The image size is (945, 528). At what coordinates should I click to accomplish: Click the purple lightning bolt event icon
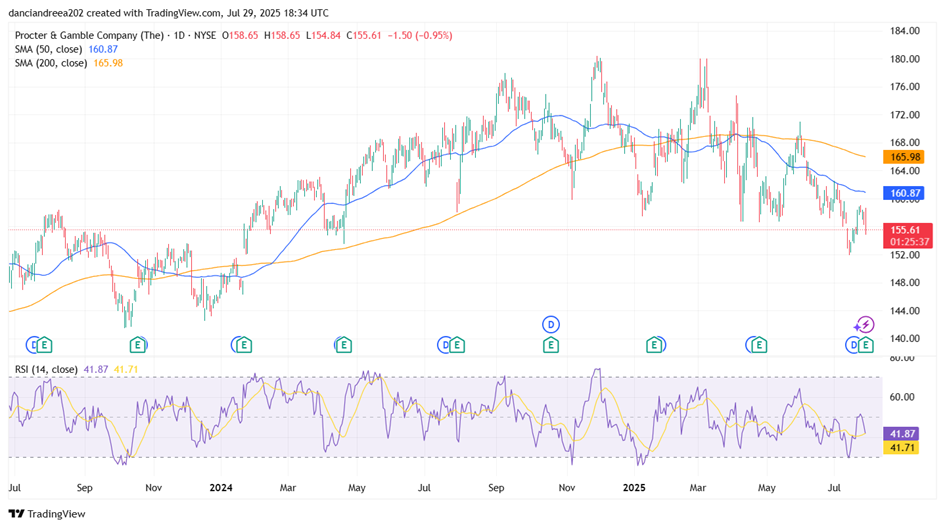[865, 325]
